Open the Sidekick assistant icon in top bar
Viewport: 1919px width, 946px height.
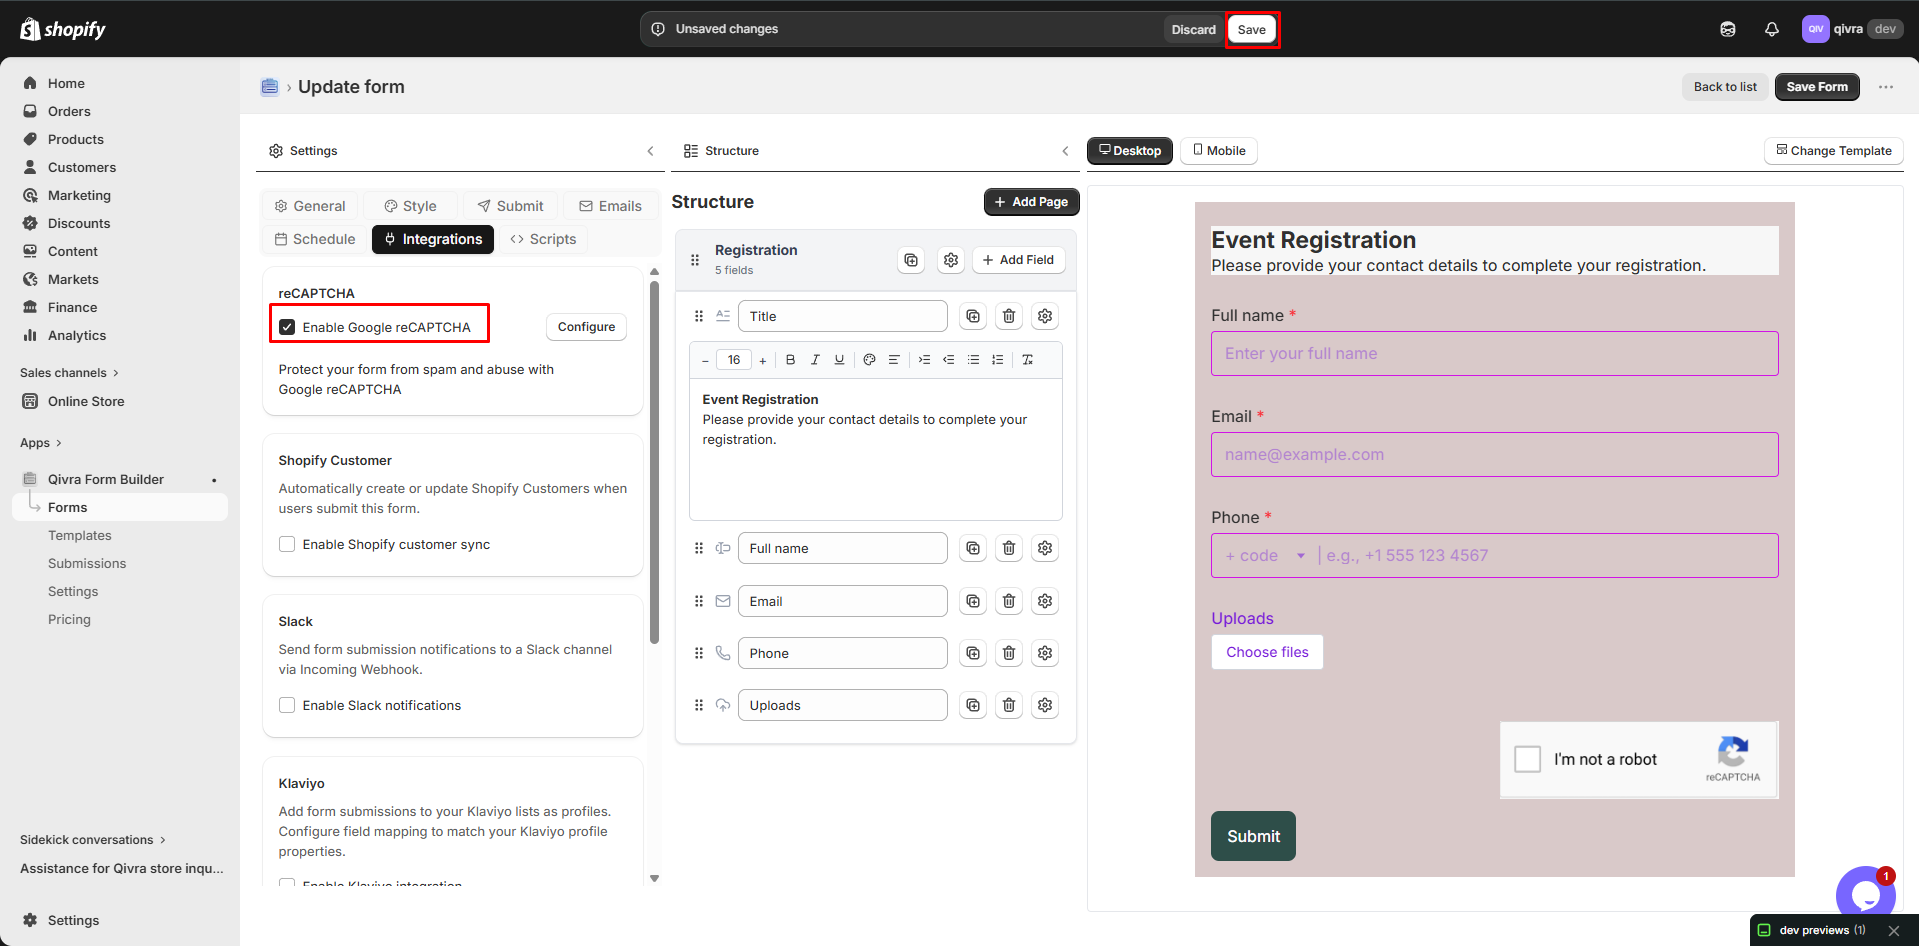1728,29
